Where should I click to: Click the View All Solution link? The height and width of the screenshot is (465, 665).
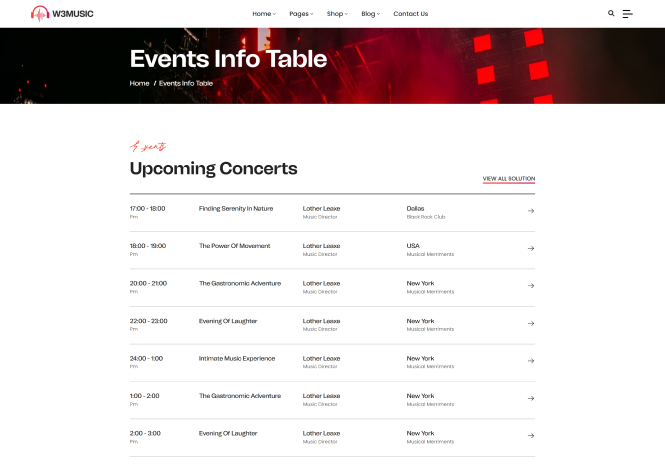[508, 179]
